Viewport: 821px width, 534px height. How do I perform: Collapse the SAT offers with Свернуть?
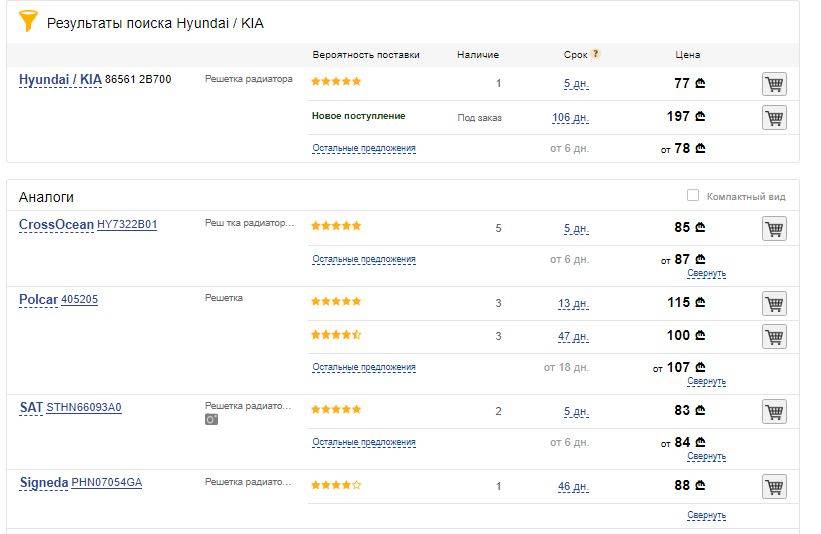tap(706, 457)
